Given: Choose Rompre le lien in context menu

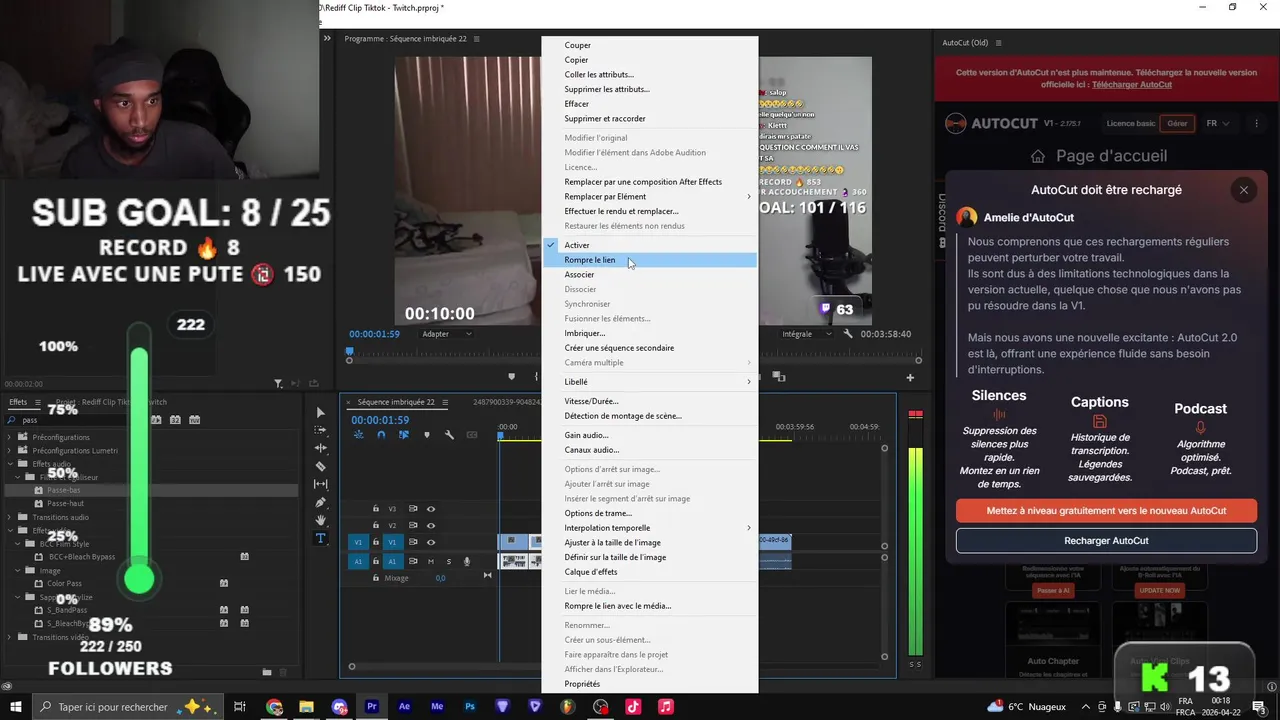Looking at the screenshot, I should click(650, 260).
